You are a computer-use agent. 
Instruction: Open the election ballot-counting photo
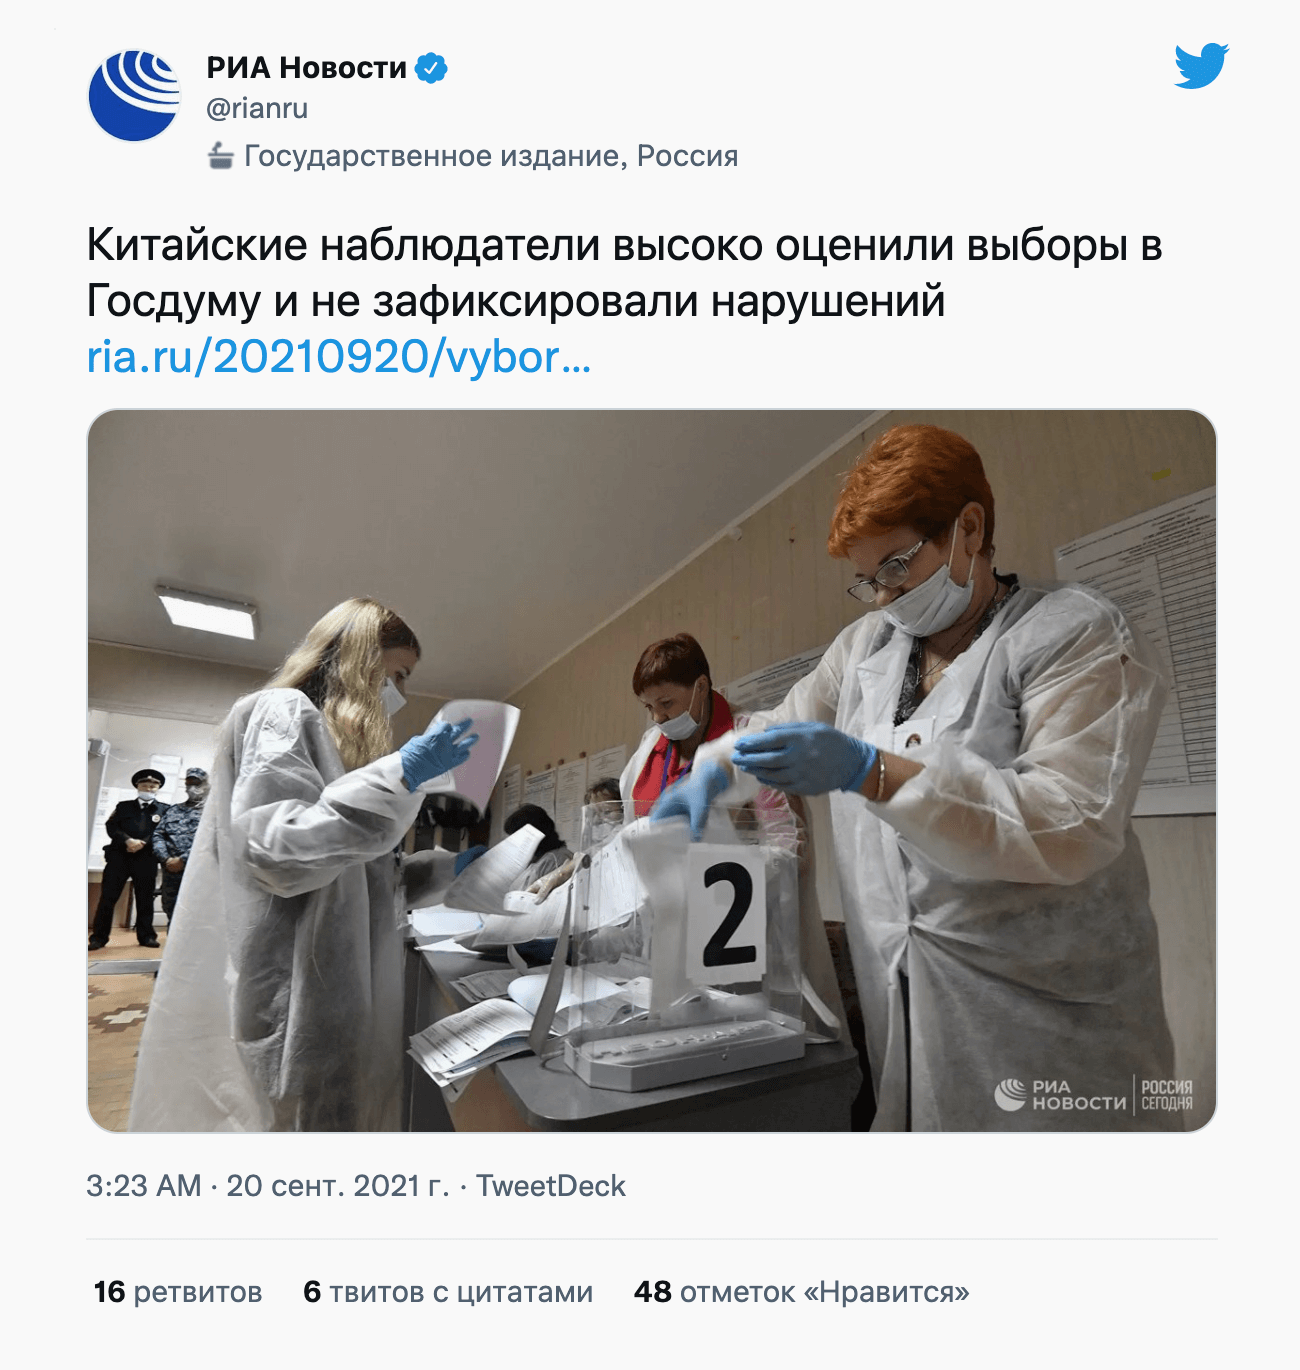[x=652, y=770]
